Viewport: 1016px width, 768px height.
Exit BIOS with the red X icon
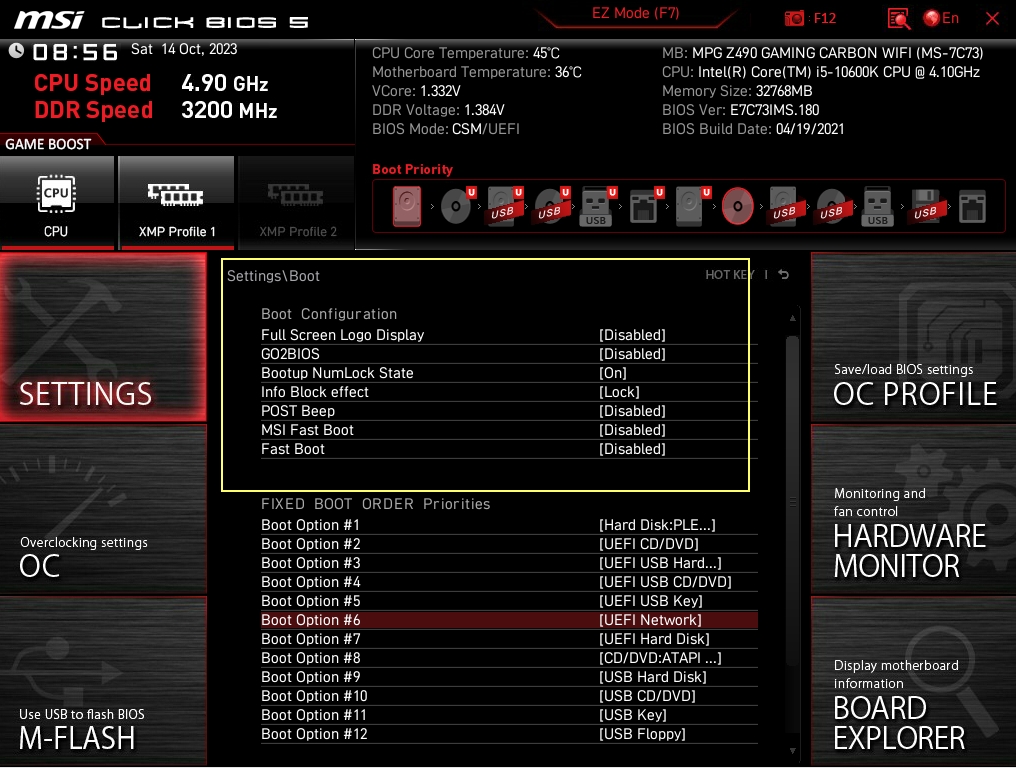(992, 18)
